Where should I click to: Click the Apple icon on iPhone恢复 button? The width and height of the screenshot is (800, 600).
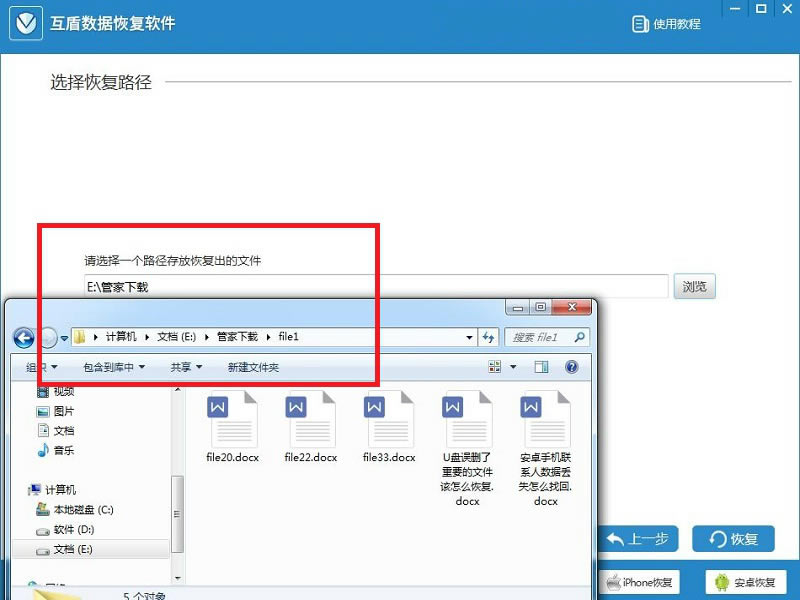tap(612, 582)
